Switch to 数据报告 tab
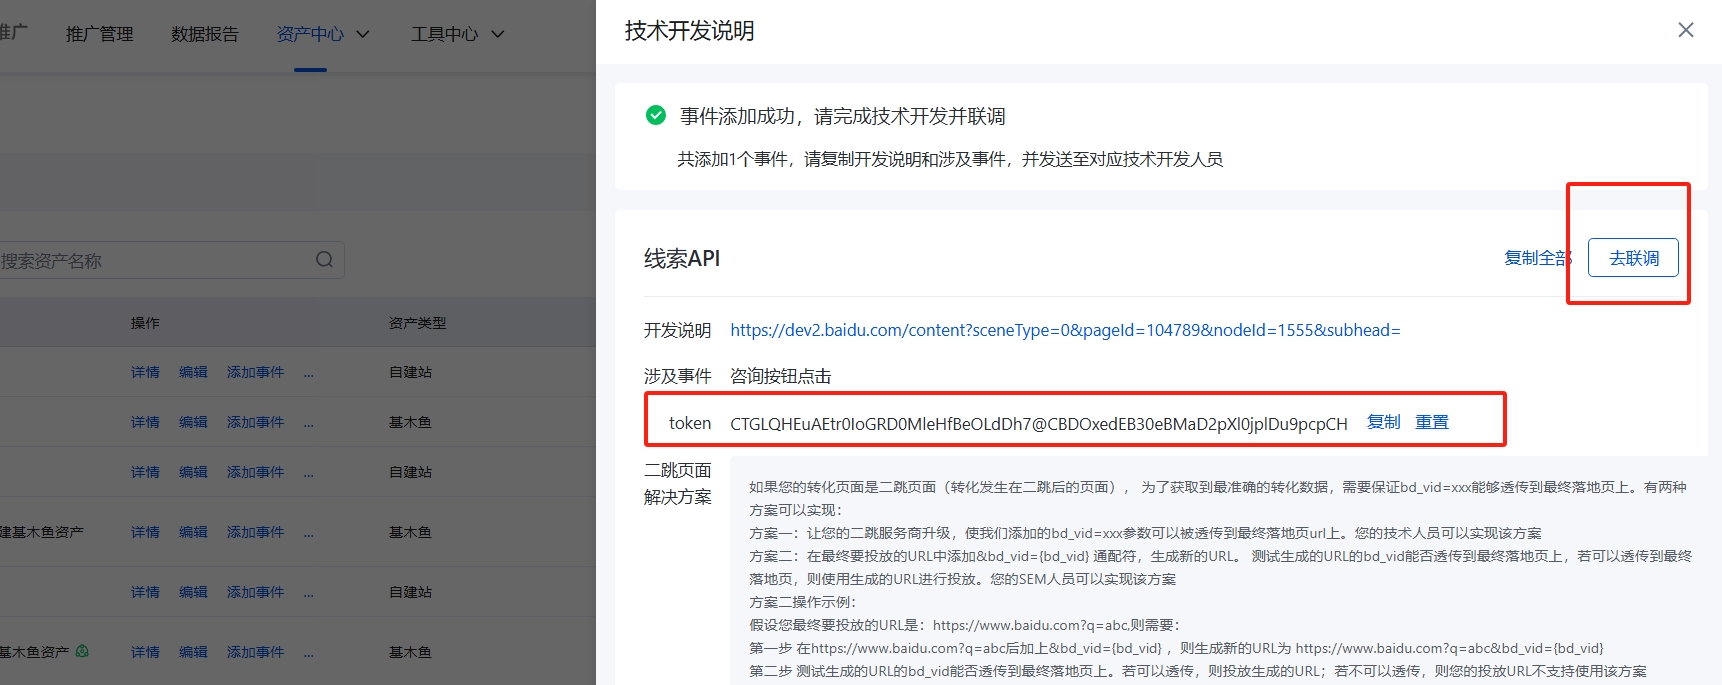The image size is (1722, 685). (x=204, y=34)
